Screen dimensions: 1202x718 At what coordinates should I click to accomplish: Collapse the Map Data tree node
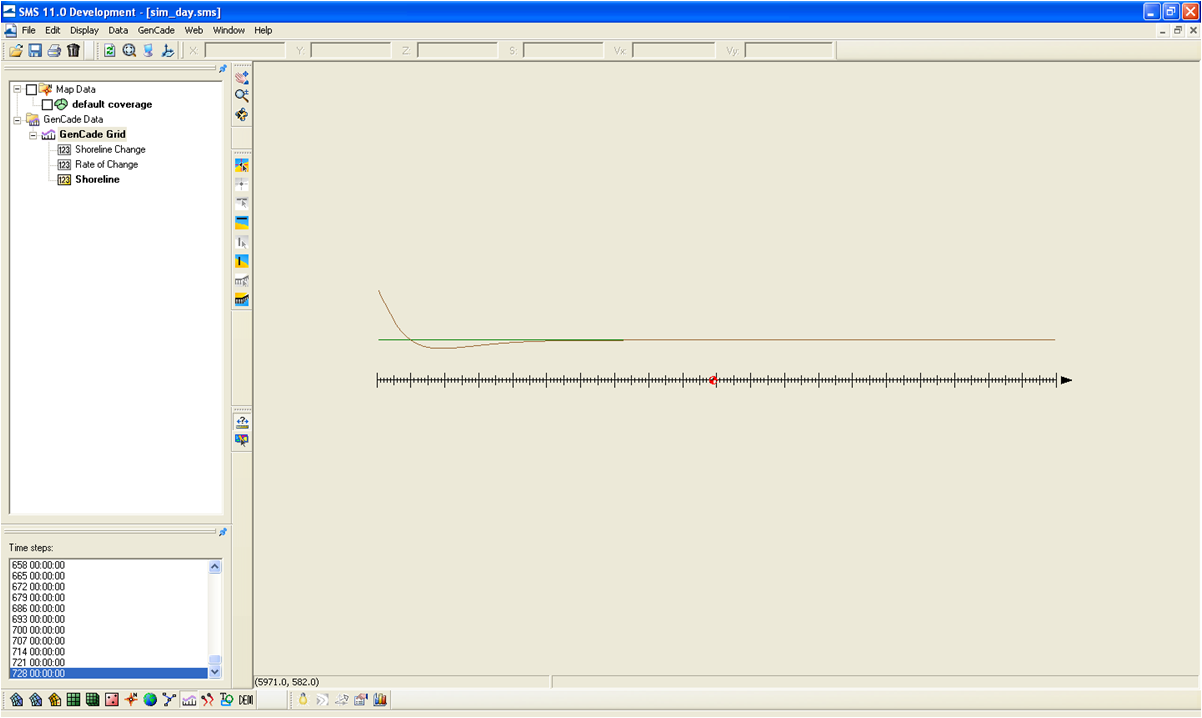point(17,89)
